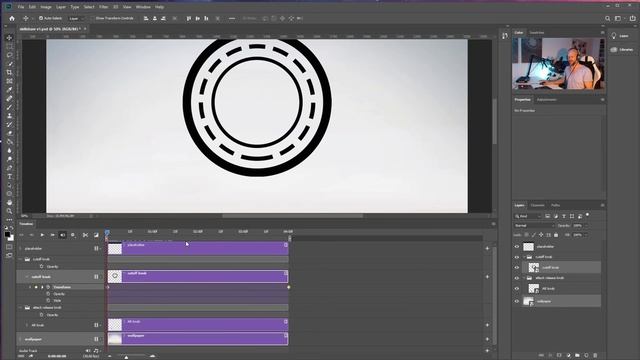
Task: Open the blend mode Normal dropdown
Action: tap(534, 225)
